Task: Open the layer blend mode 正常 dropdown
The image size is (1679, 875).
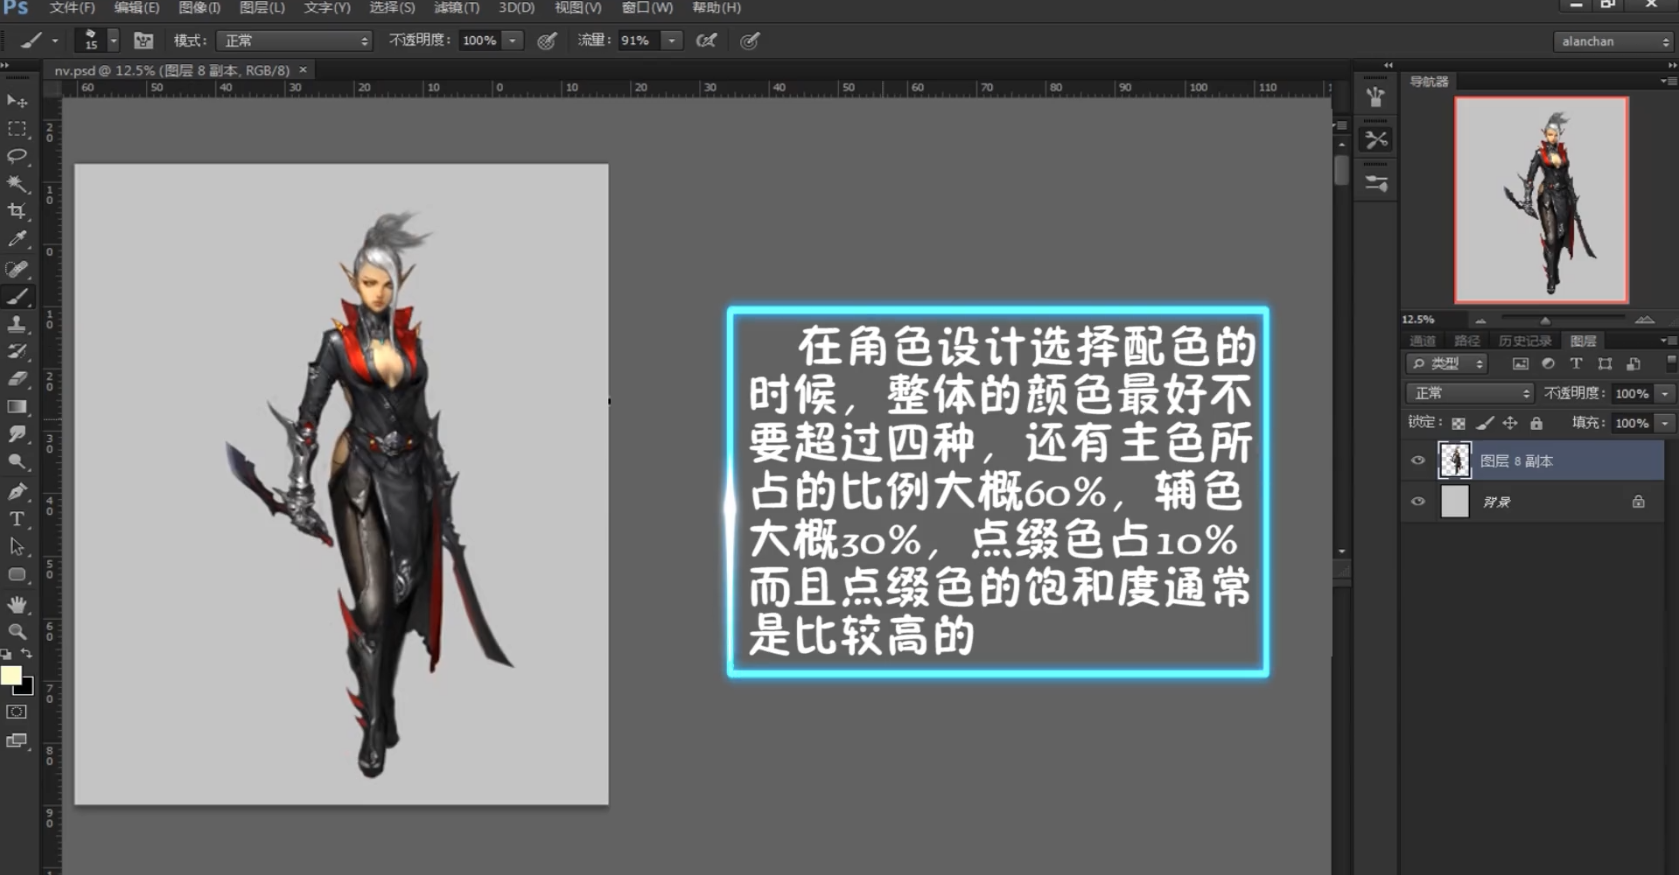Action: coord(1469,393)
